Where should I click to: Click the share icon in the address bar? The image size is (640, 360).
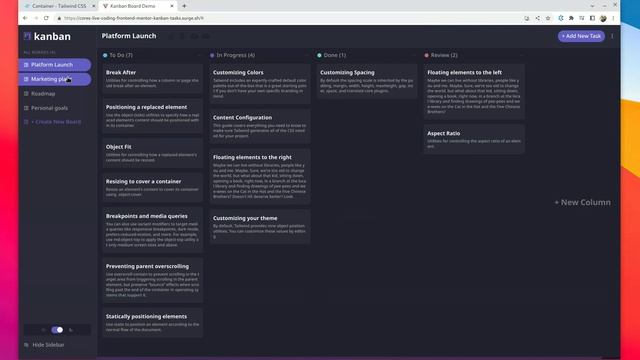[x=538, y=18]
